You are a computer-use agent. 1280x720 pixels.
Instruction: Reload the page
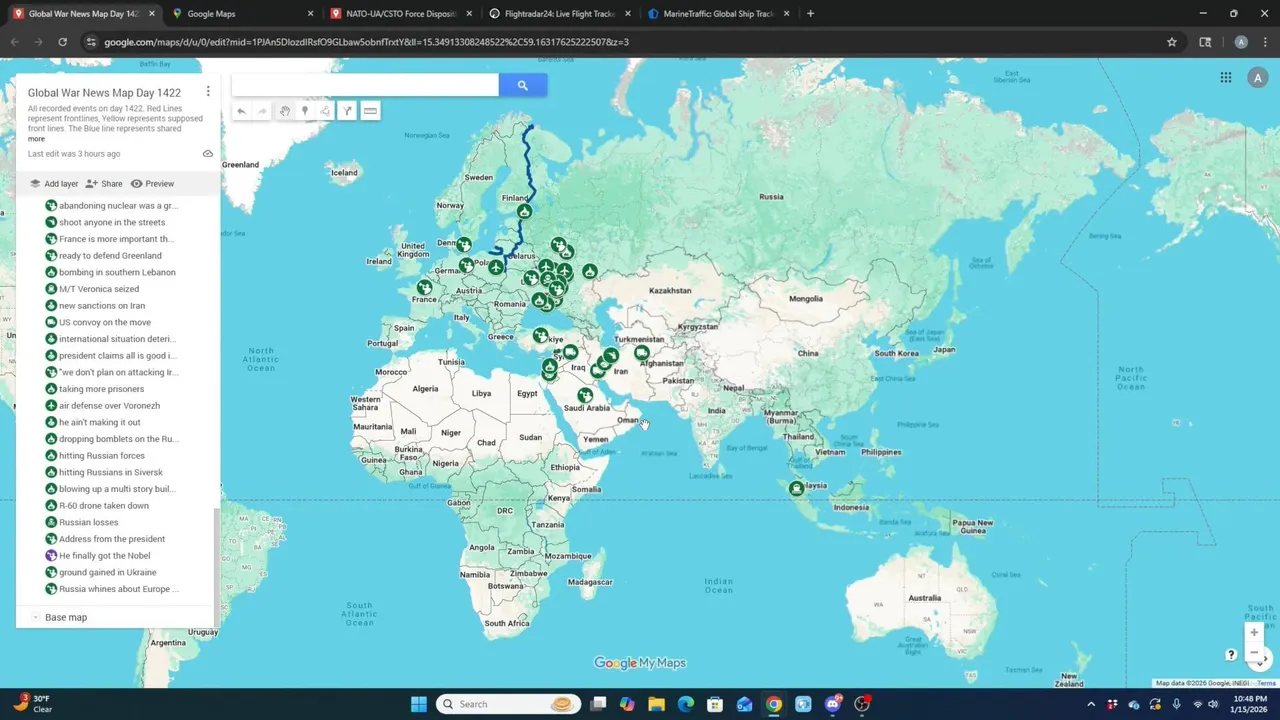[x=62, y=42]
